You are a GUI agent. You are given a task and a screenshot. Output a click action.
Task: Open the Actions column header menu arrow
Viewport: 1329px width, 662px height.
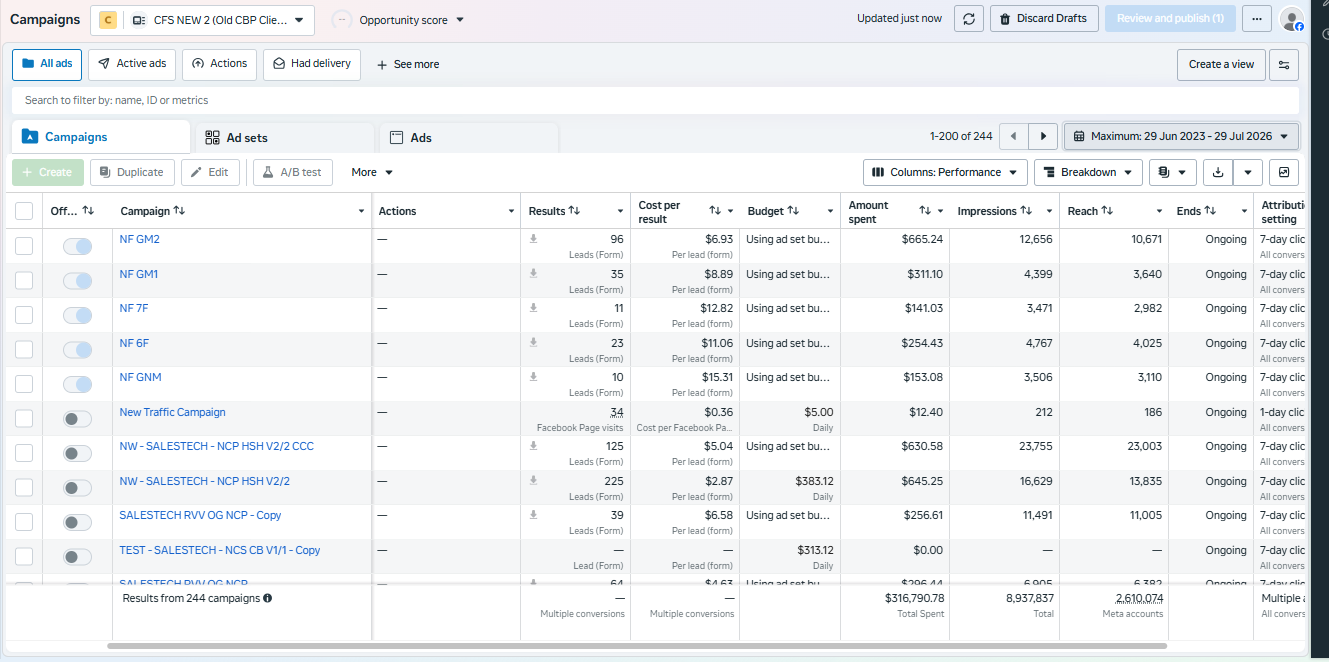[511, 211]
